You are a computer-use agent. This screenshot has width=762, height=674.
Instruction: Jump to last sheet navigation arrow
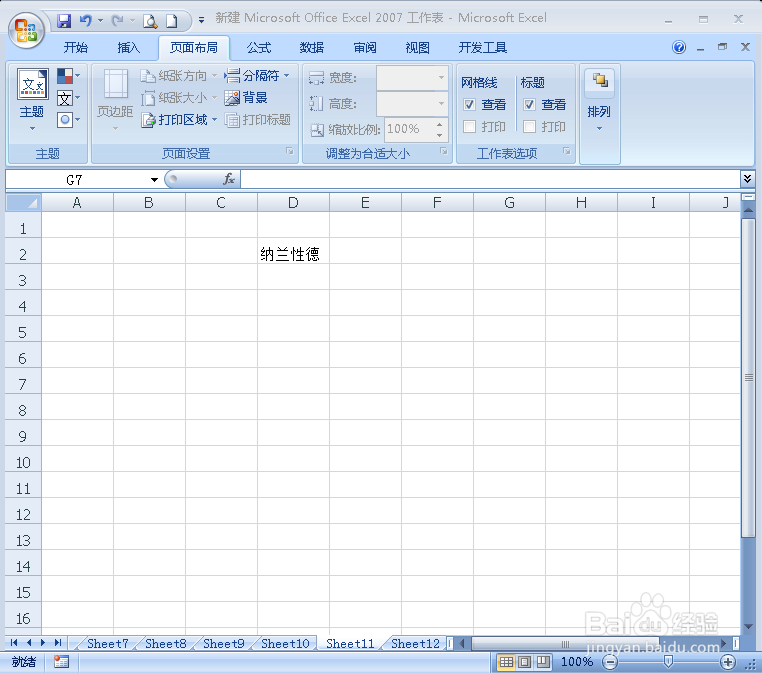coord(58,643)
